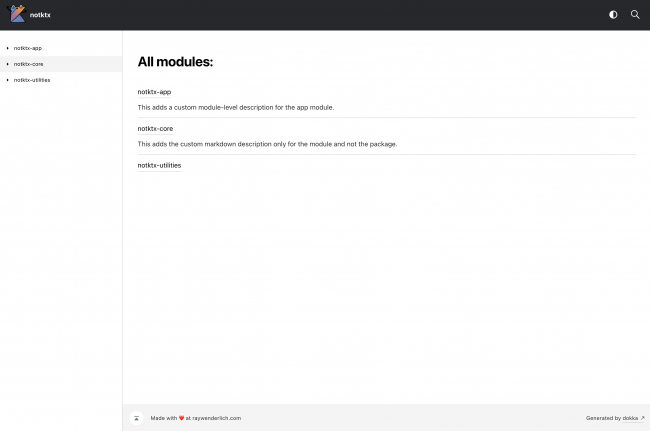Open the notktx-utilities module link
650x431 pixels.
coord(160,165)
